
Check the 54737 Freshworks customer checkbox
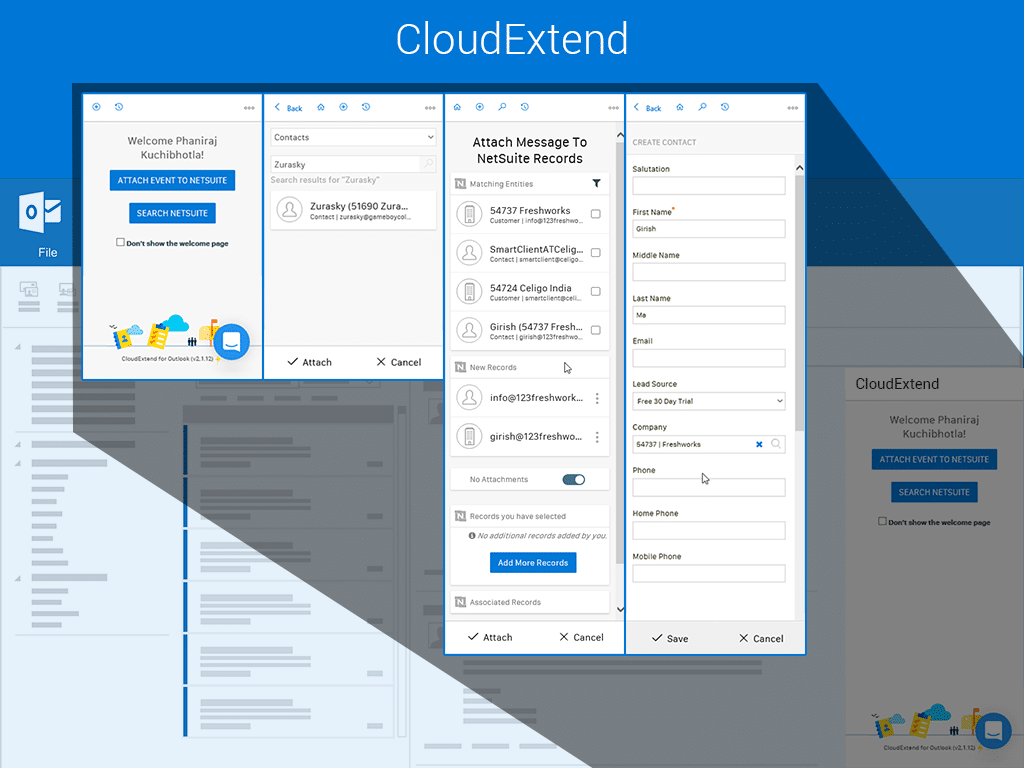click(x=596, y=214)
